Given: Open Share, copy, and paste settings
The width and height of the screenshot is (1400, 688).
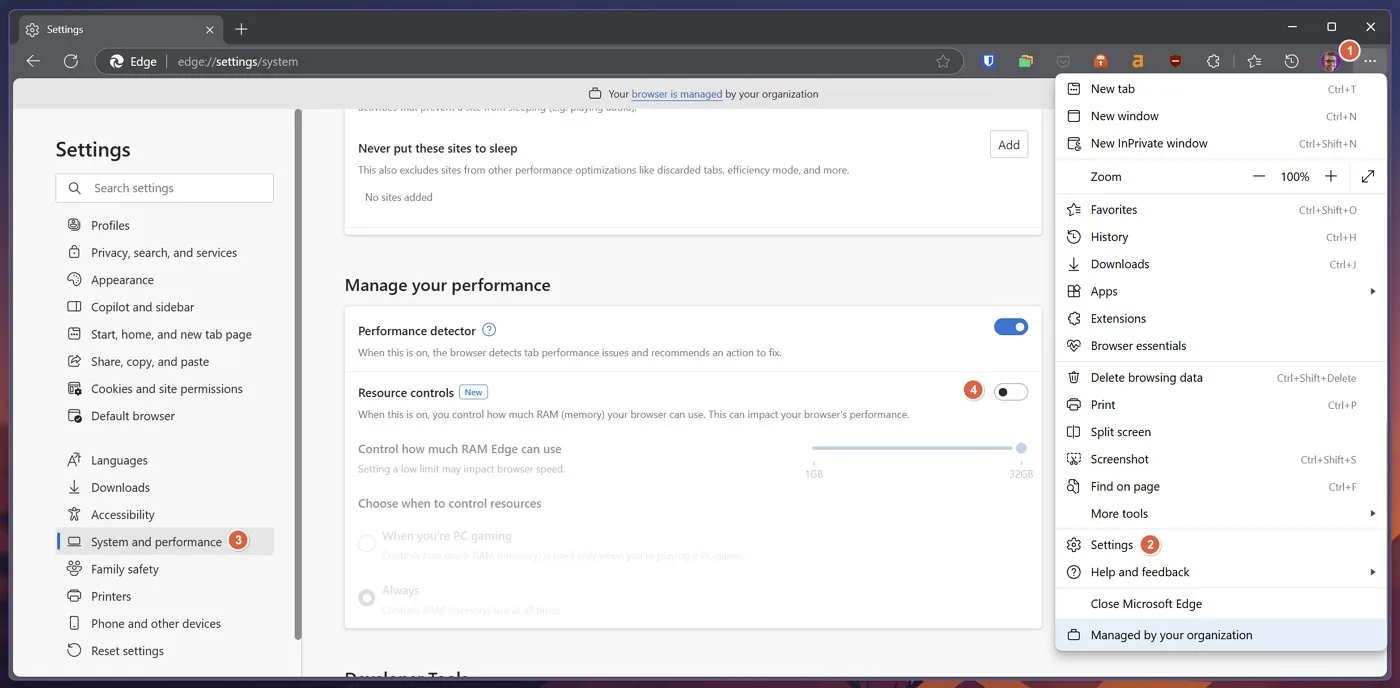Looking at the screenshot, I should click(x=165, y=361).
